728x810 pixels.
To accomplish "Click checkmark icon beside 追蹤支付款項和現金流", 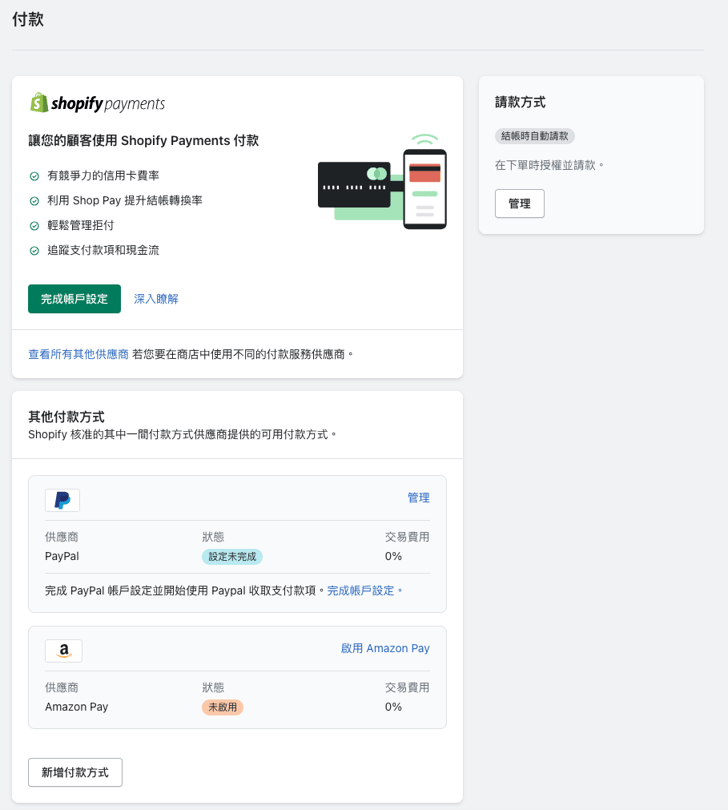I will 34,251.
